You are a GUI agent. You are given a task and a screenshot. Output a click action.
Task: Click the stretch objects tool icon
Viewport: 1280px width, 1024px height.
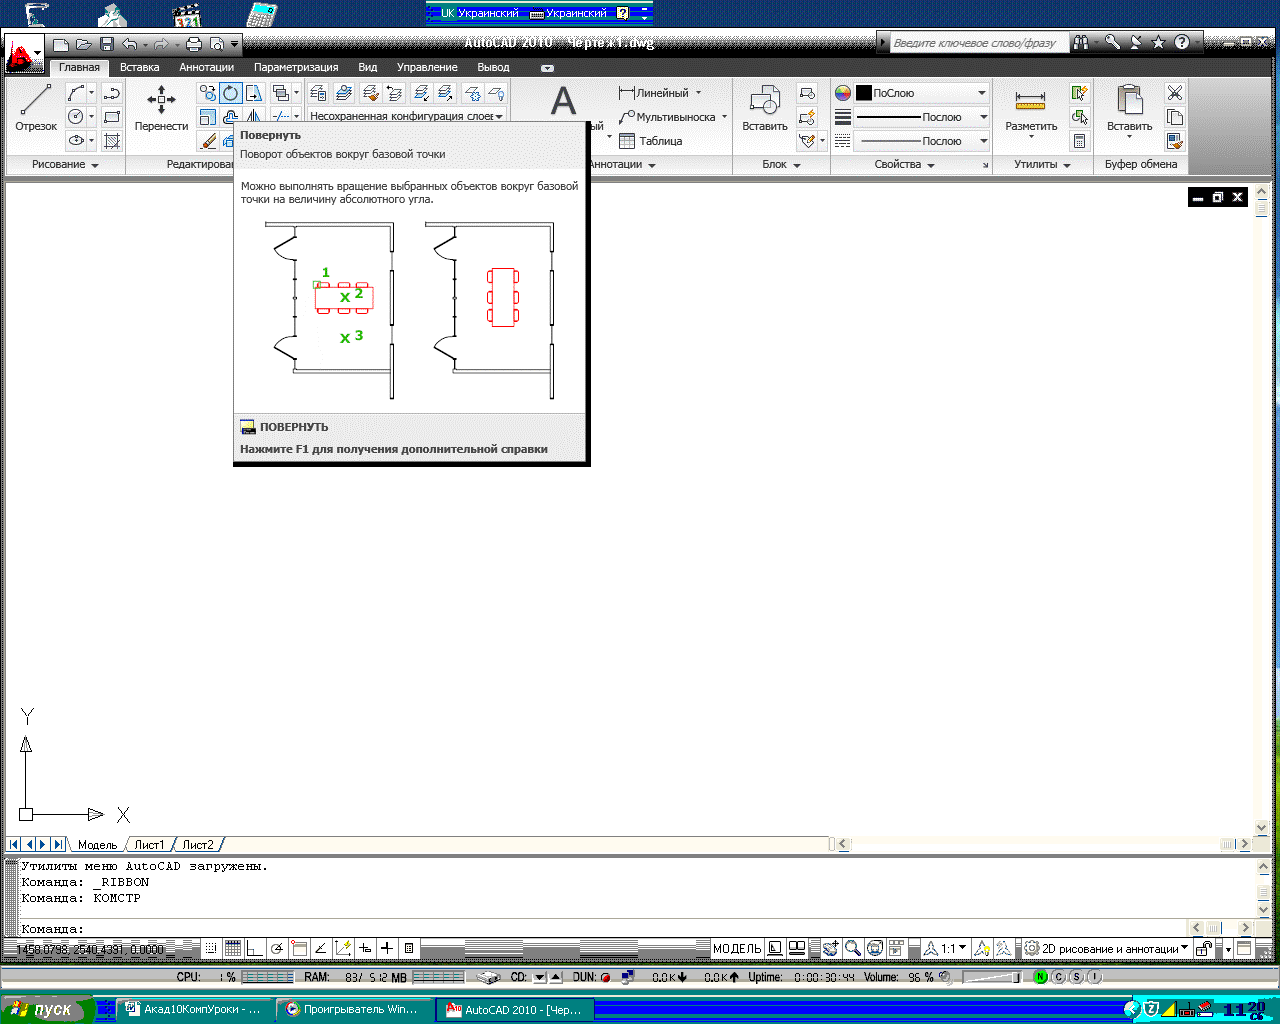pyautogui.click(x=255, y=93)
